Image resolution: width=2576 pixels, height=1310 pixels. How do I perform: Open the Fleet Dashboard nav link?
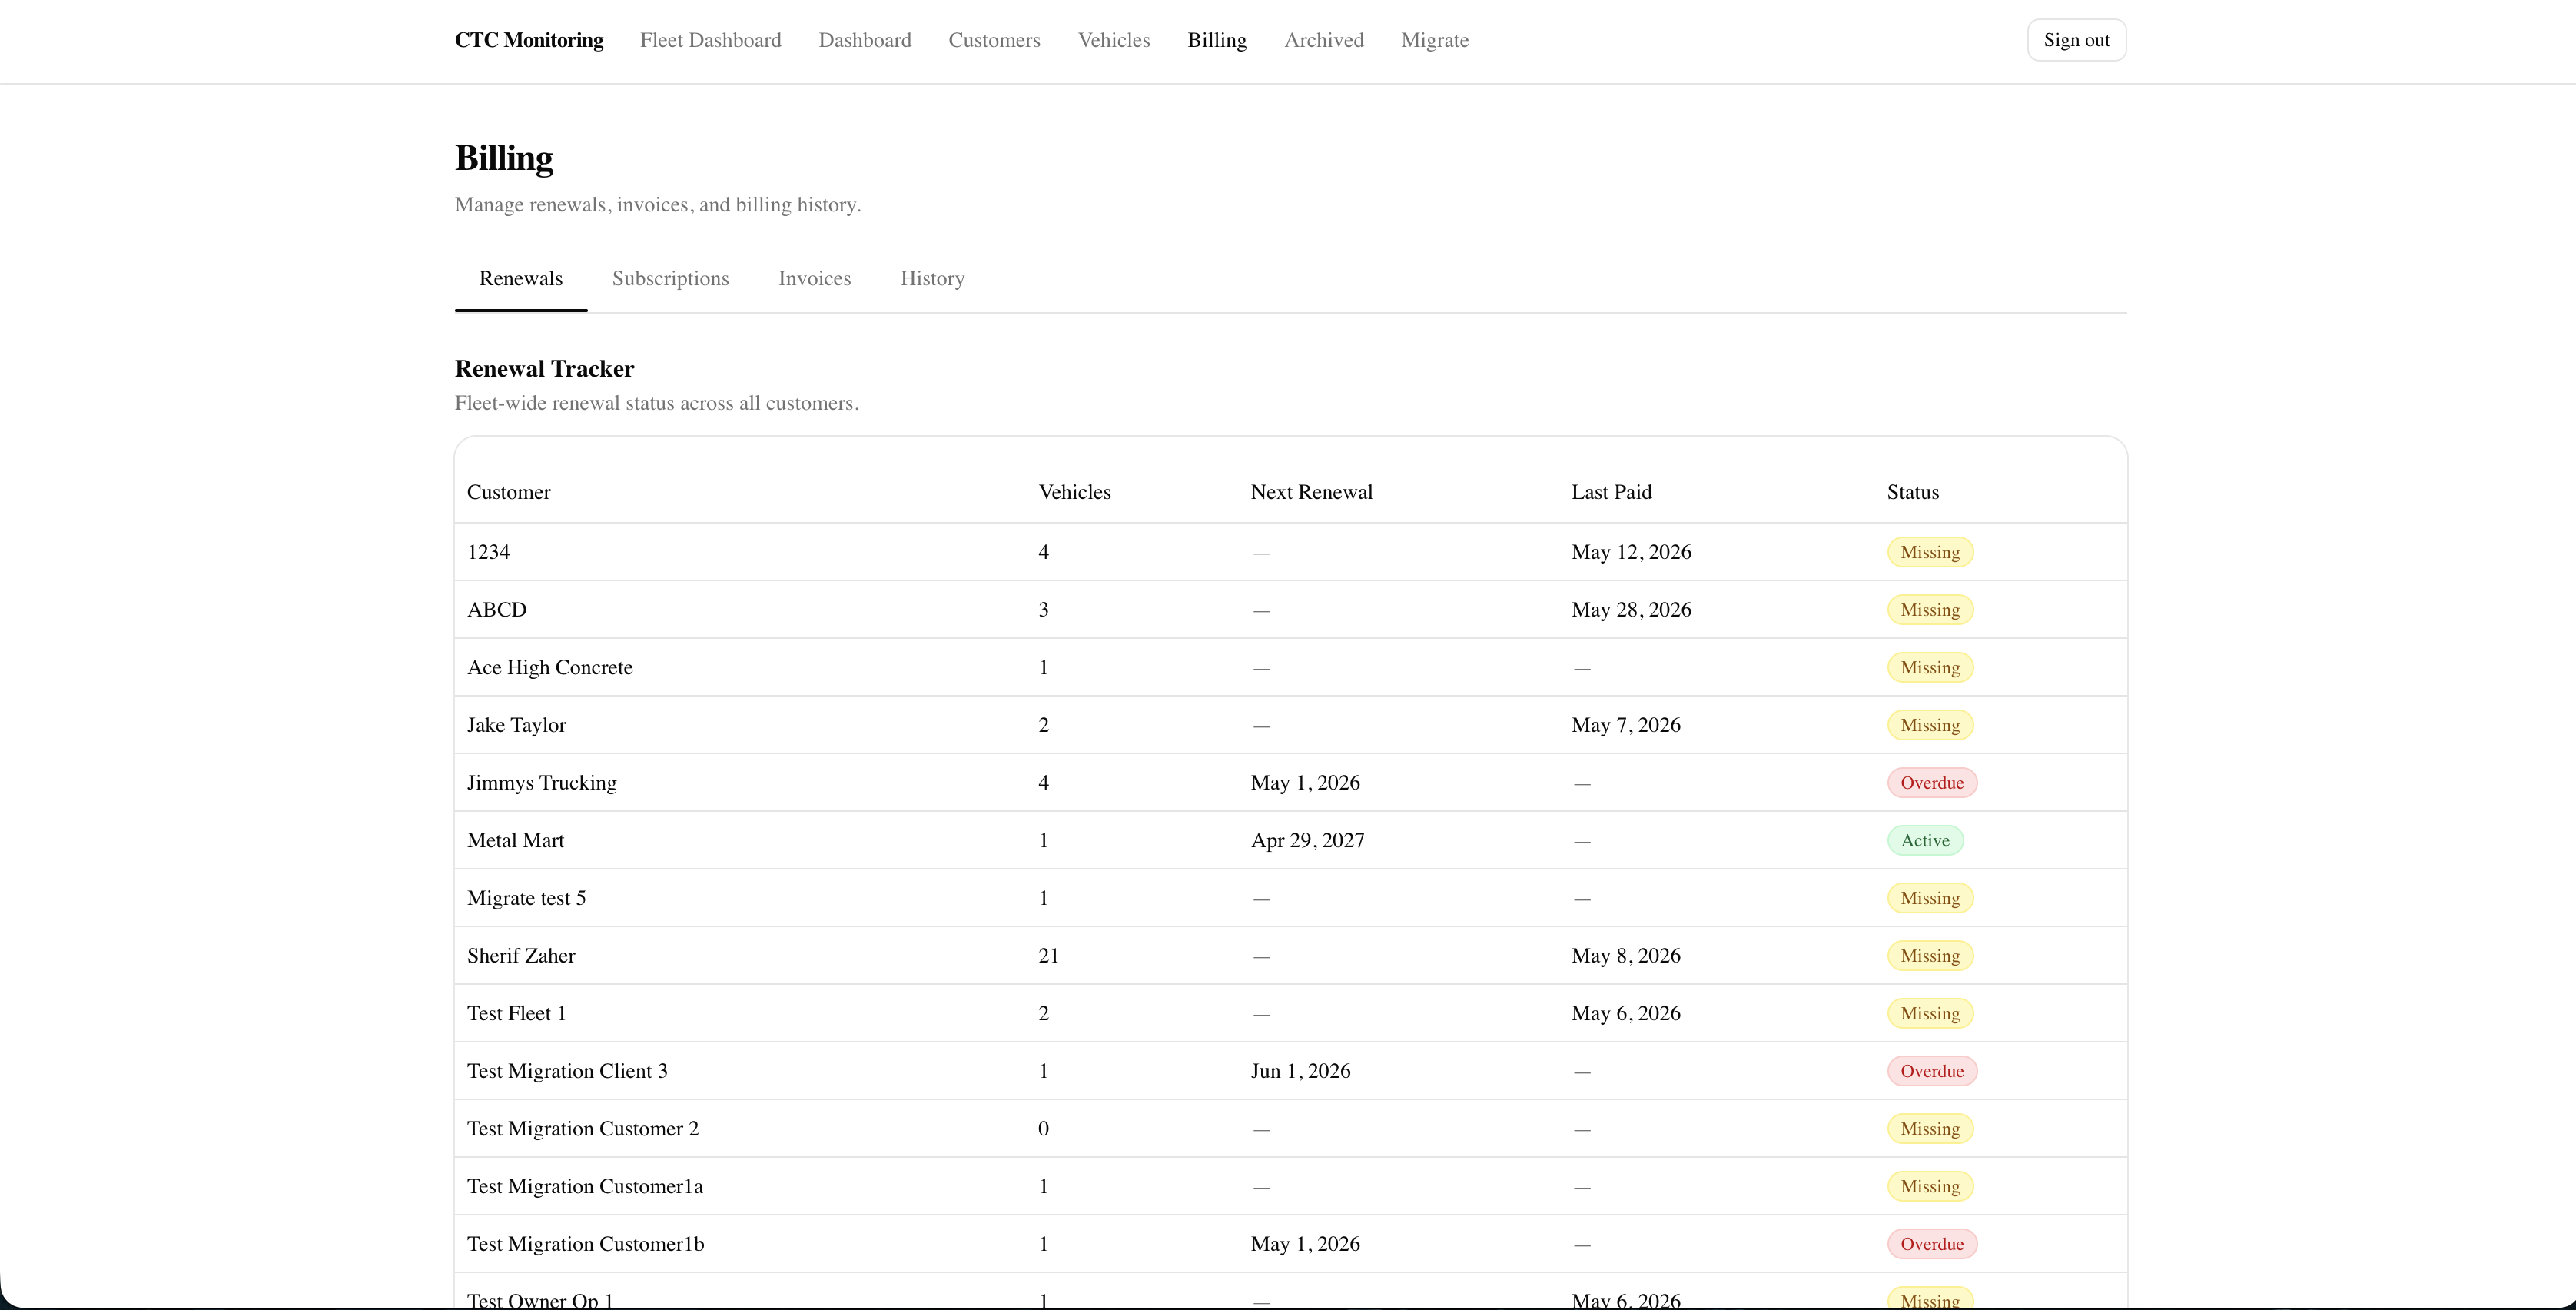[x=710, y=40]
